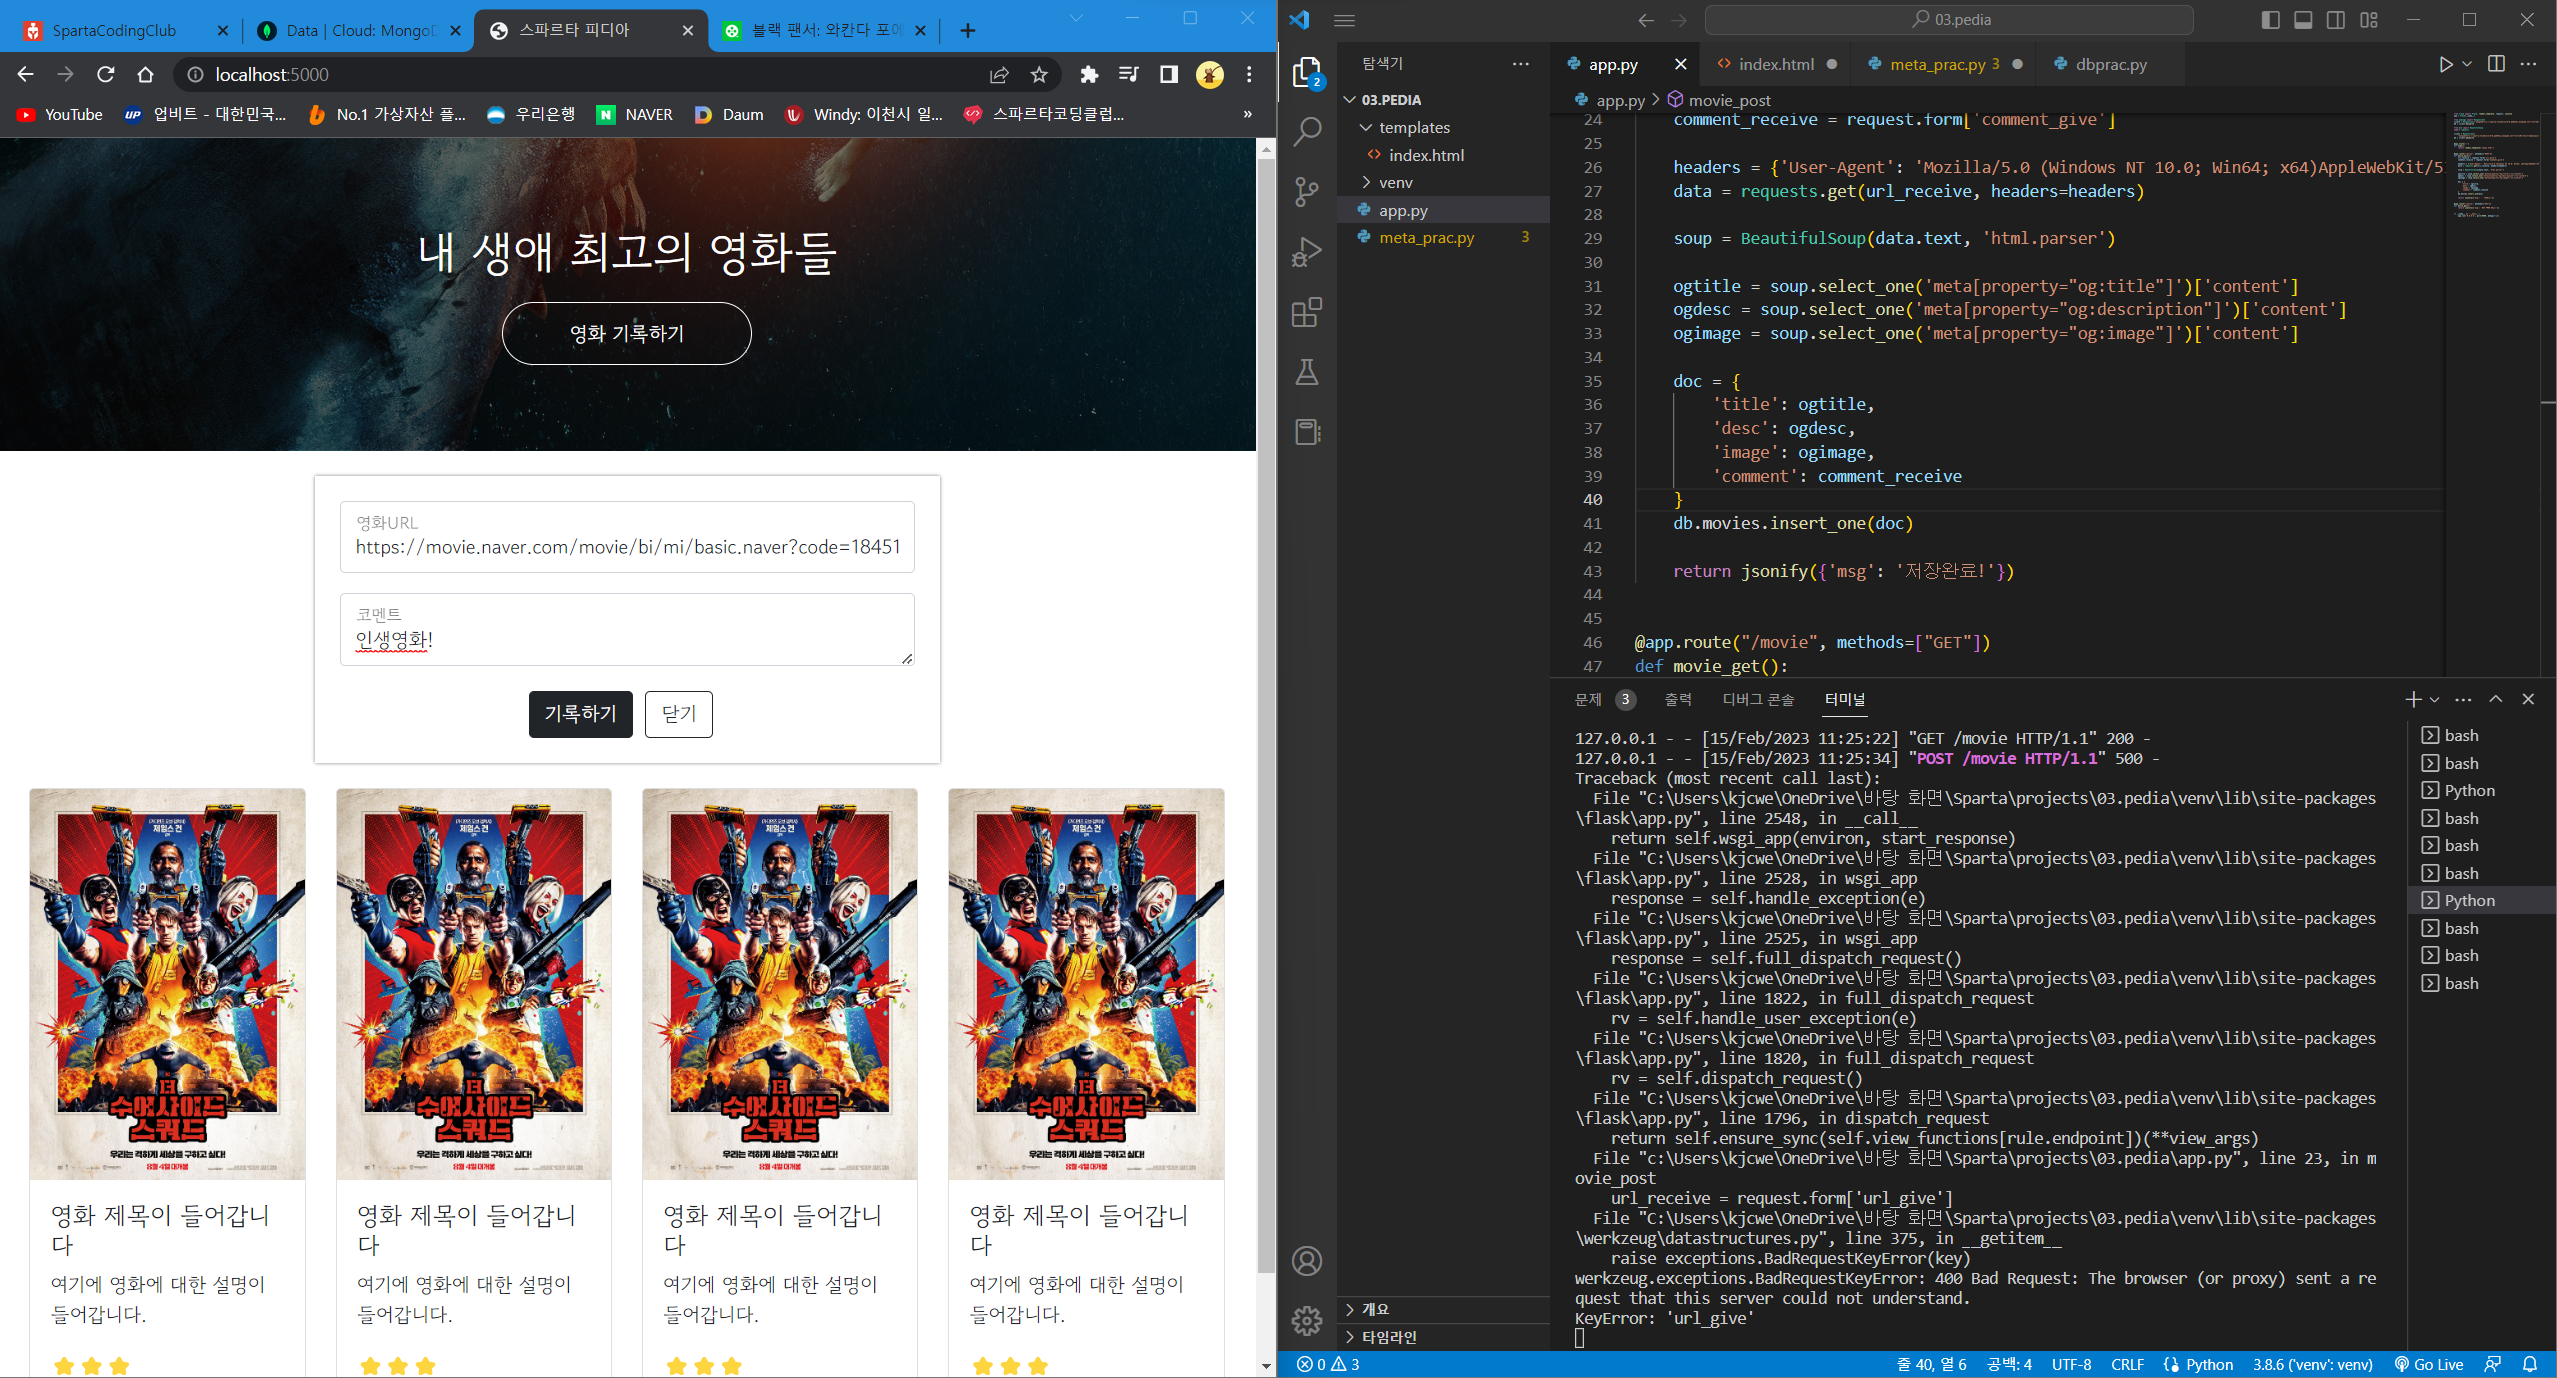Bookmark this page with the star
The width and height of the screenshot is (2557, 1378).
[x=1039, y=74]
